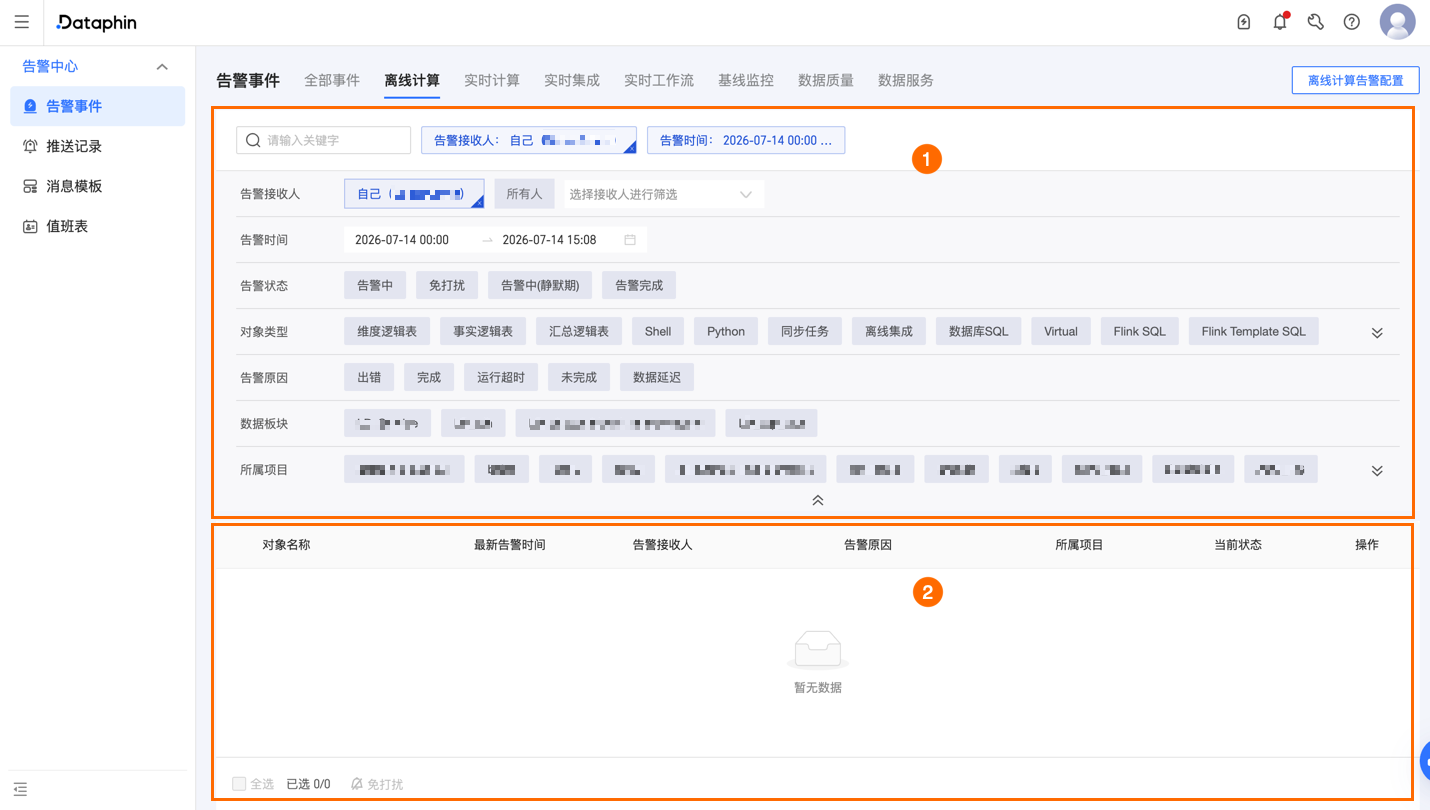Click the Dataphin logo
Image resolution: width=1430 pixels, height=810 pixels.
coord(97,22)
